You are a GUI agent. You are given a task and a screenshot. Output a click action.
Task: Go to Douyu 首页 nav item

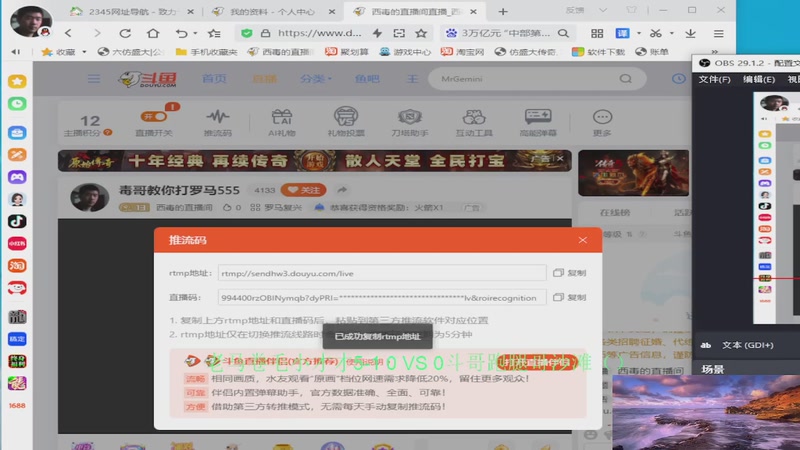tap(214, 79)
